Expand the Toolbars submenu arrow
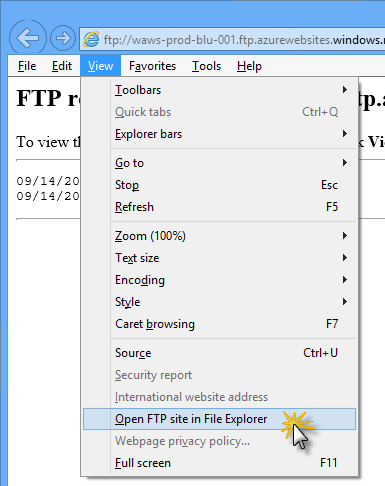Screen dimensions: 385x486 [x=345, y=90]
